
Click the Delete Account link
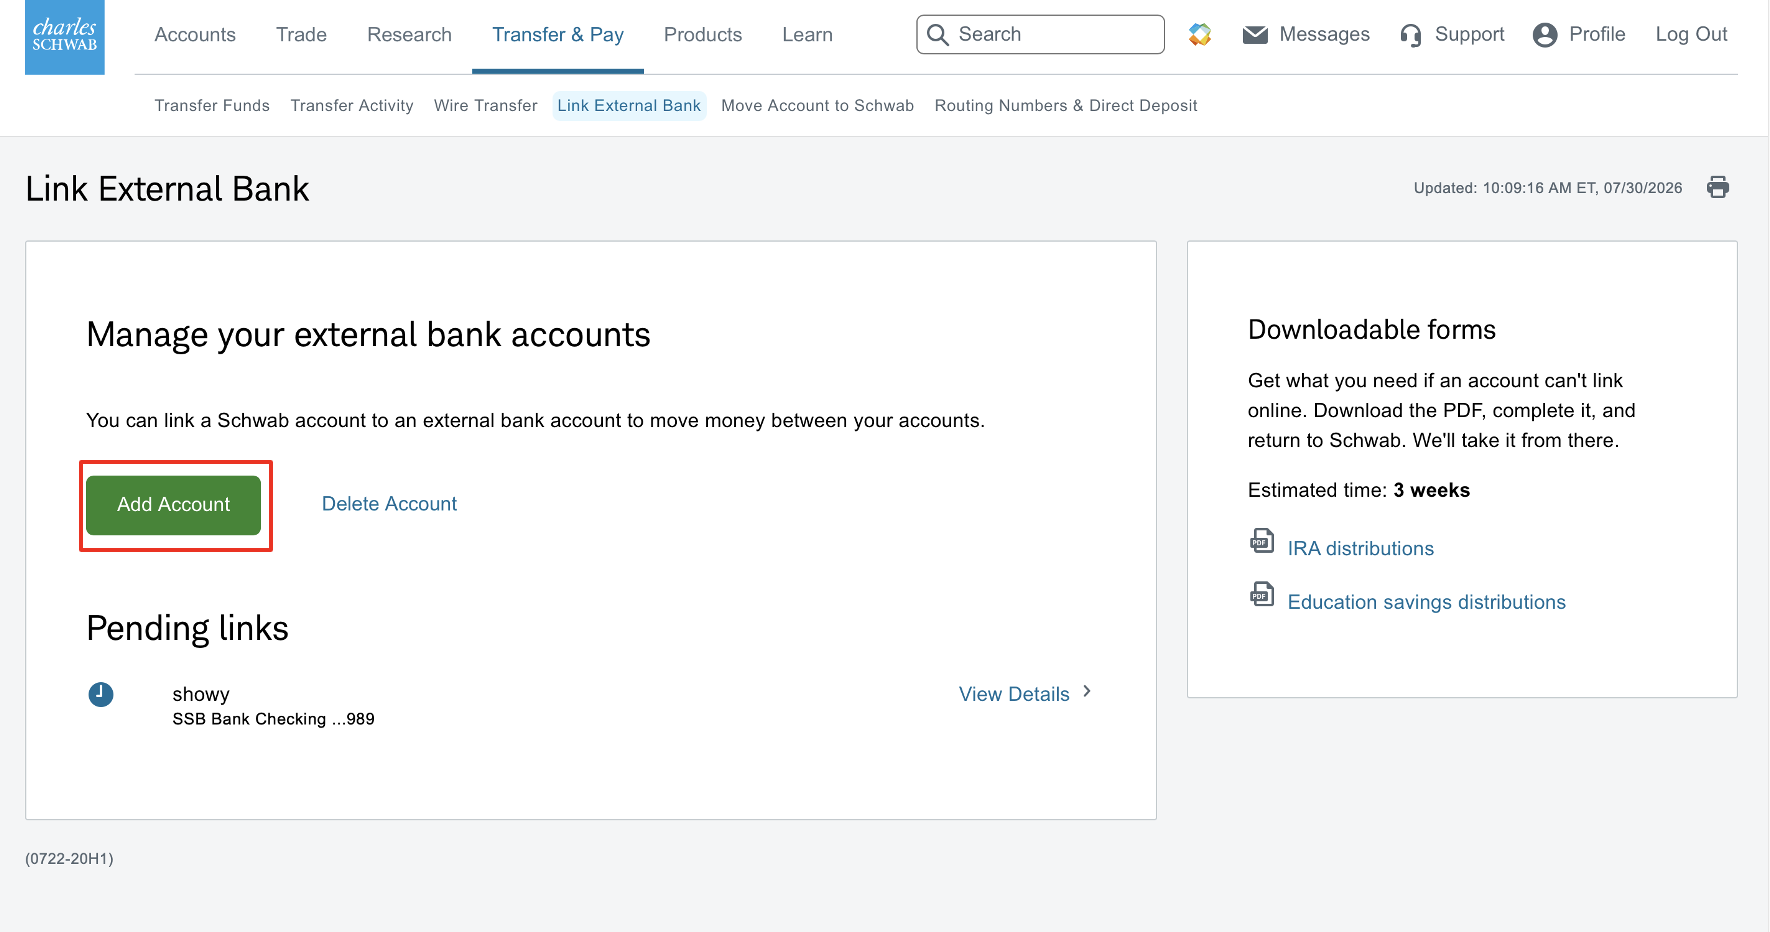click(389, 504)
